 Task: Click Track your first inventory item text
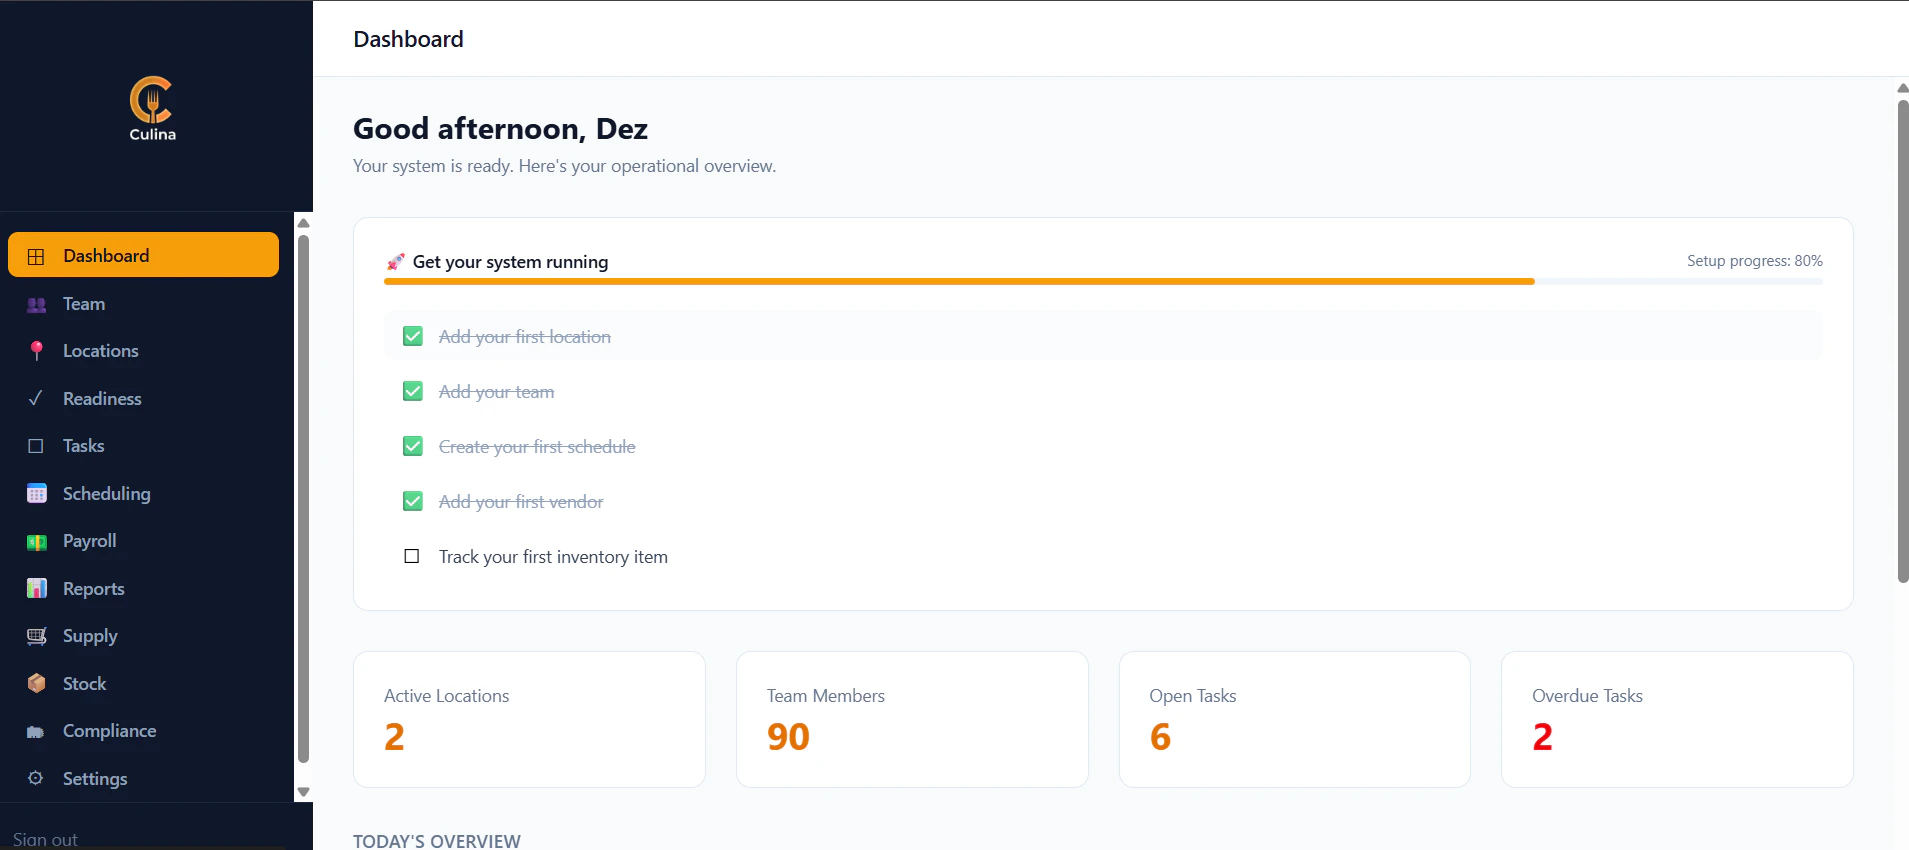coord(553,557)
